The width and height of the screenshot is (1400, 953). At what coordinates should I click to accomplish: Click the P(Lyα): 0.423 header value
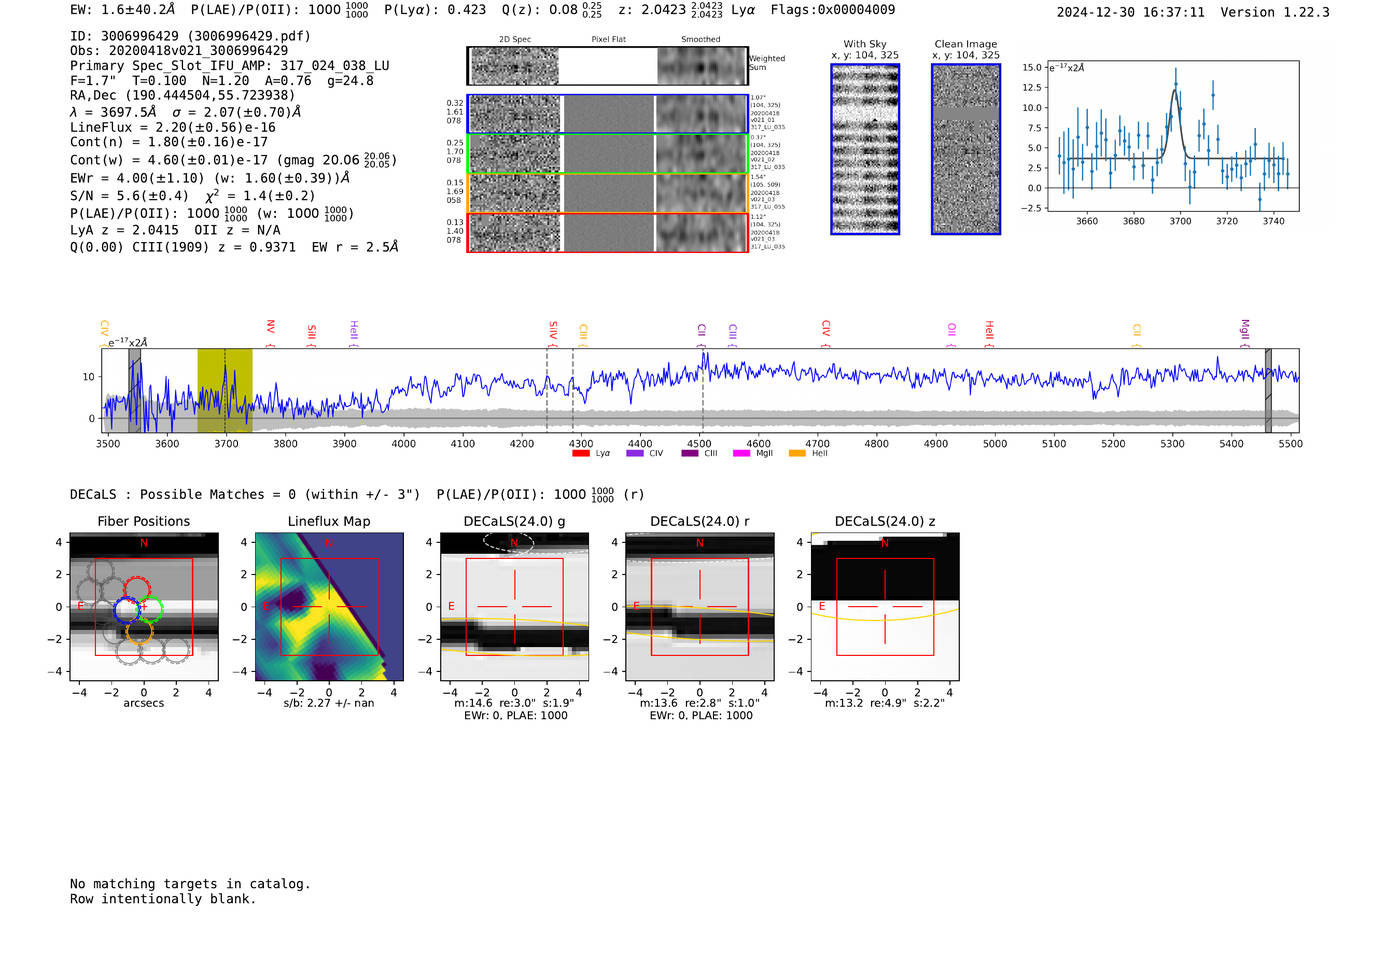pos(435,10)
